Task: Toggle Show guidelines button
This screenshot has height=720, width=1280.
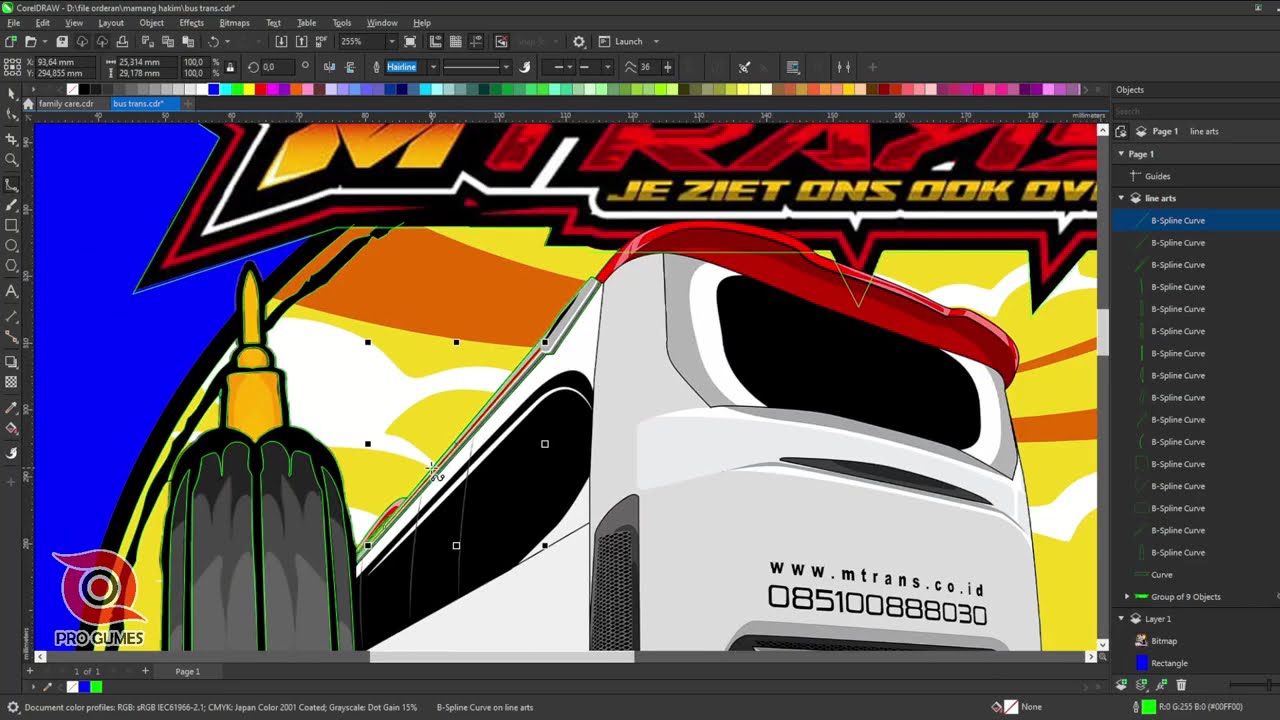Action: [x=475, y=42]
